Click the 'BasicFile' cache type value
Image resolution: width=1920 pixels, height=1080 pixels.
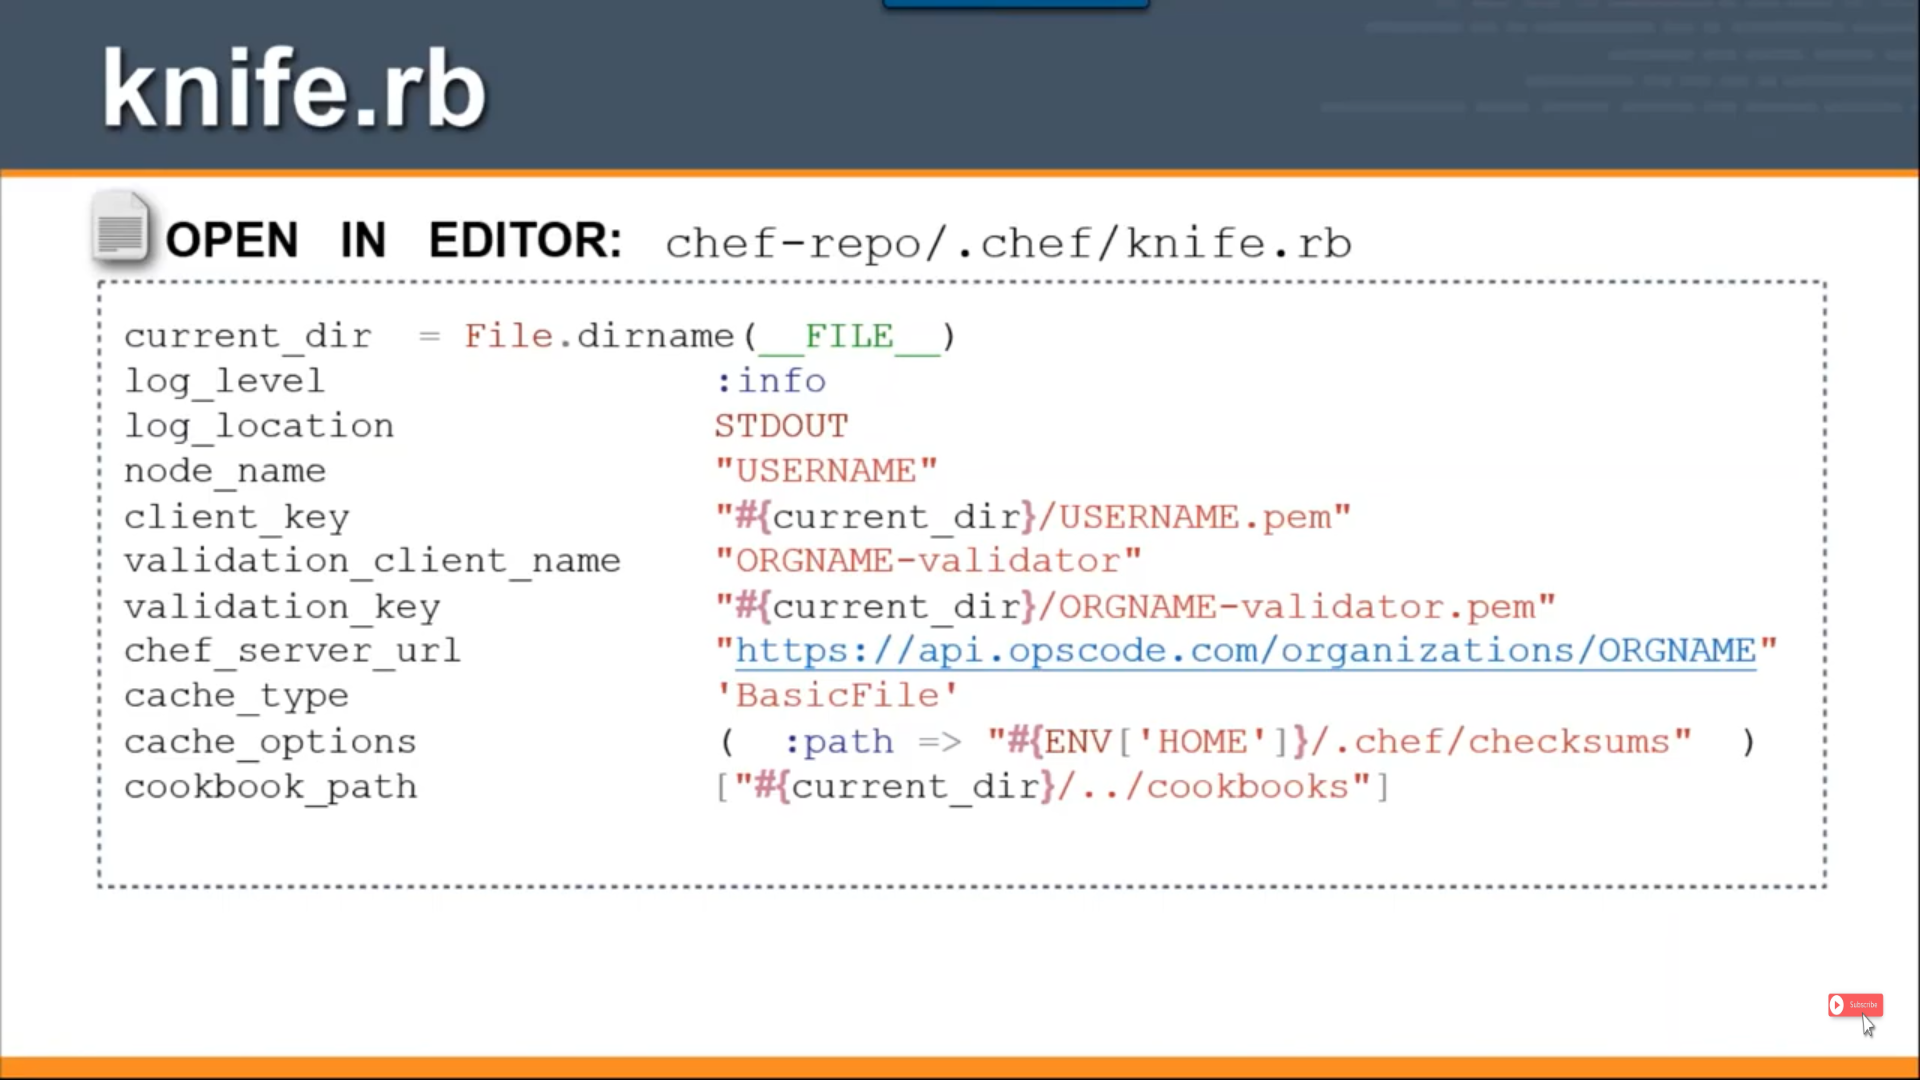pyautogui.click(x=837, y=696)
